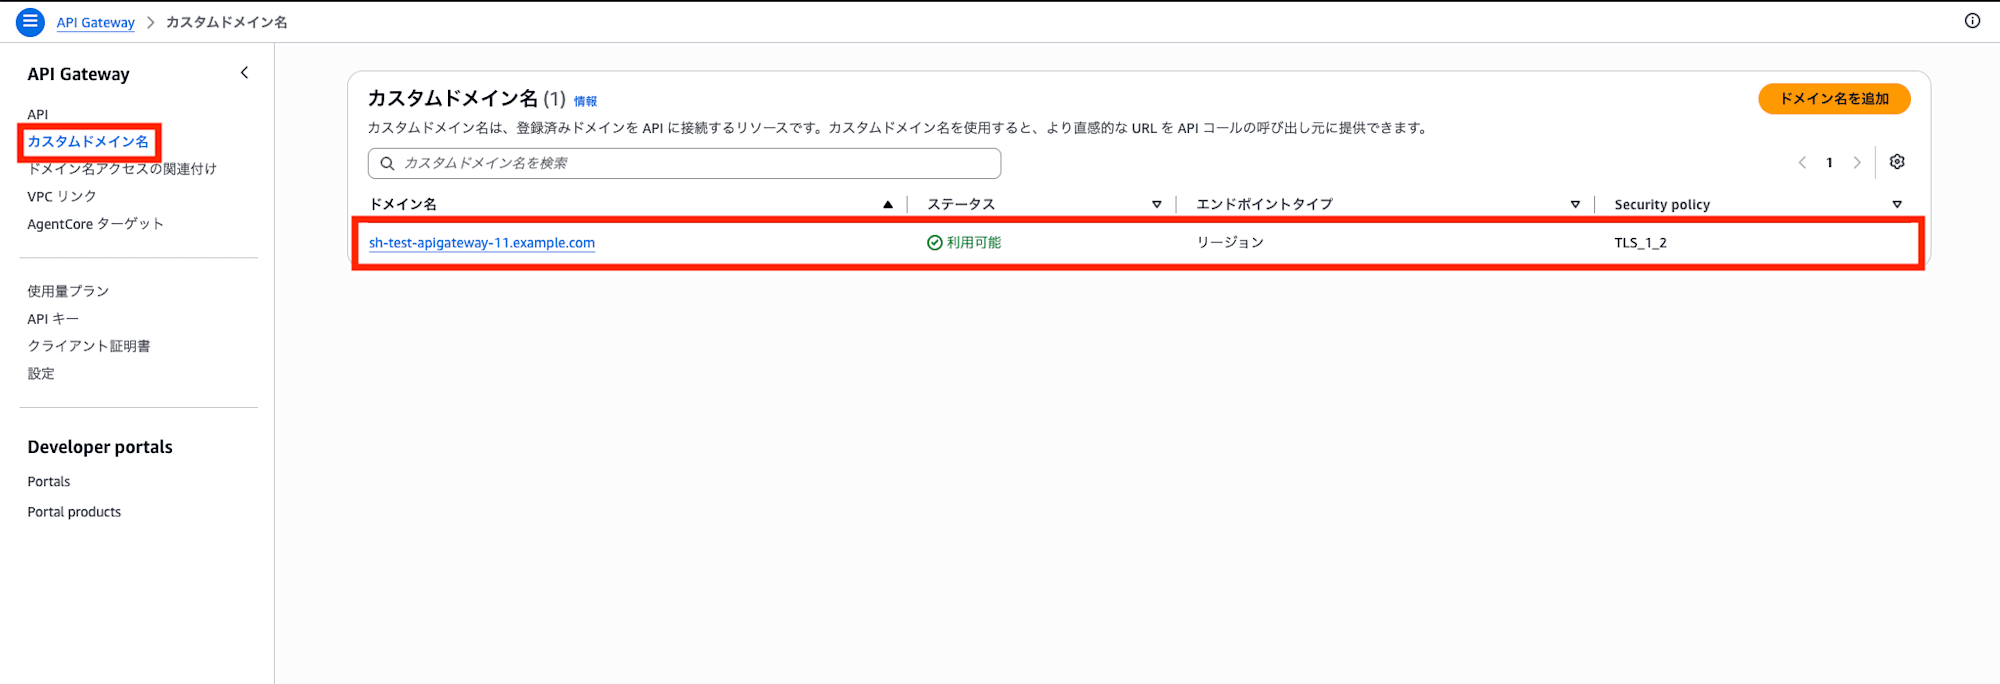
Task: Click the search magnifier icon
Action: 387,163
